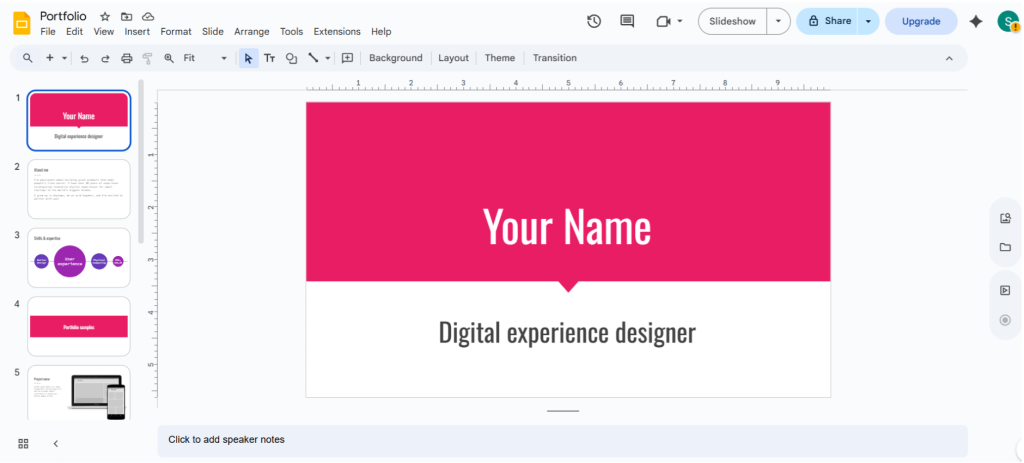Viewport: 1024px width, 463px height.
Task: Open the Format menu
Action: (x=176, y=31)
